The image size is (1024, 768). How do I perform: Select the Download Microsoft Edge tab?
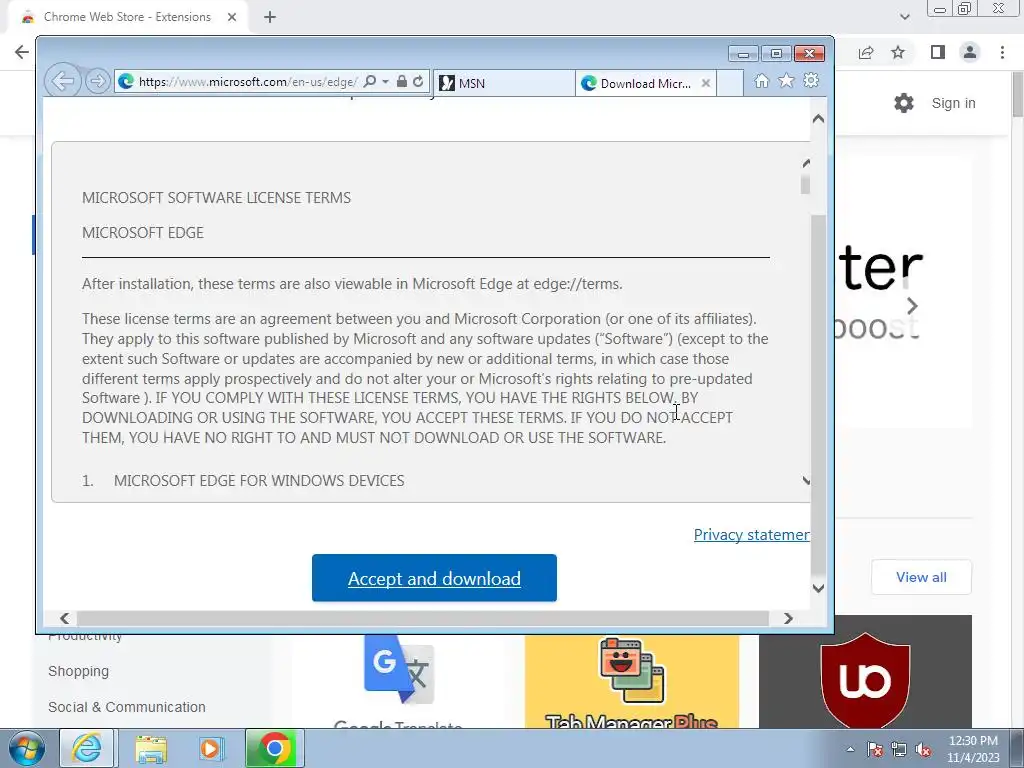tap(645, 83)
